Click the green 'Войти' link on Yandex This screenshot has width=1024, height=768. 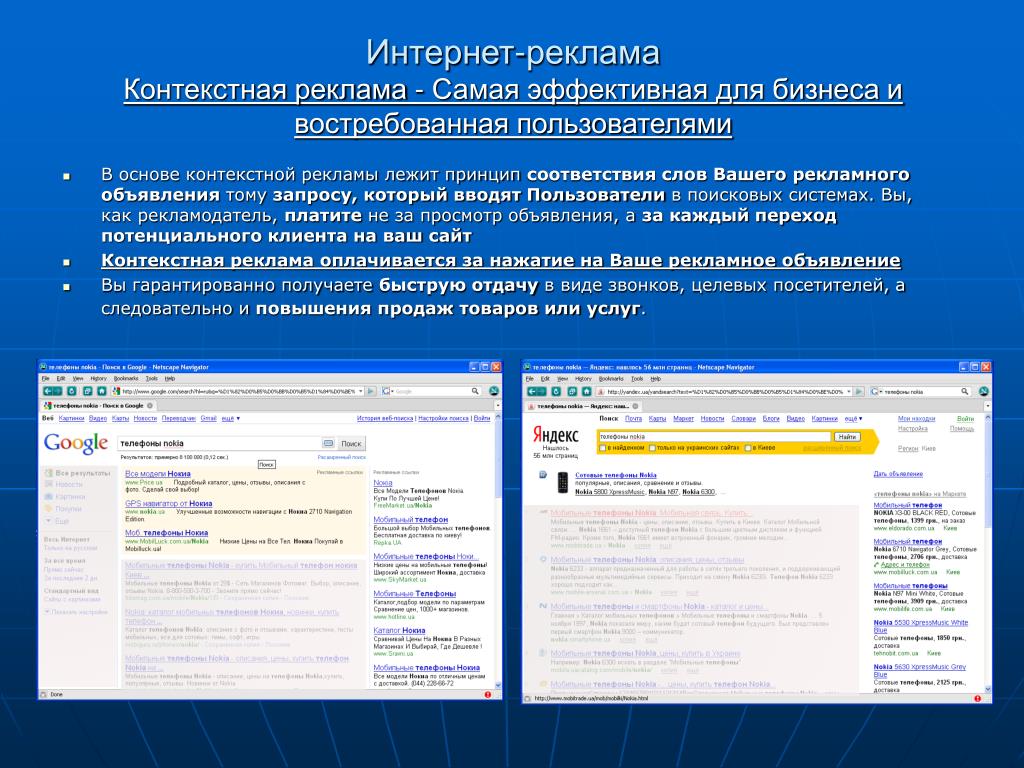tap(965, 419)
